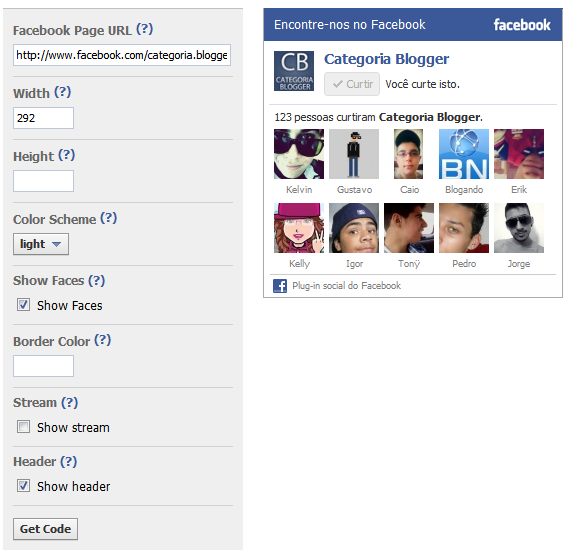Click the help icon next to Stream
The width and height of the screenshot is (567, 555).
point(69,402)
